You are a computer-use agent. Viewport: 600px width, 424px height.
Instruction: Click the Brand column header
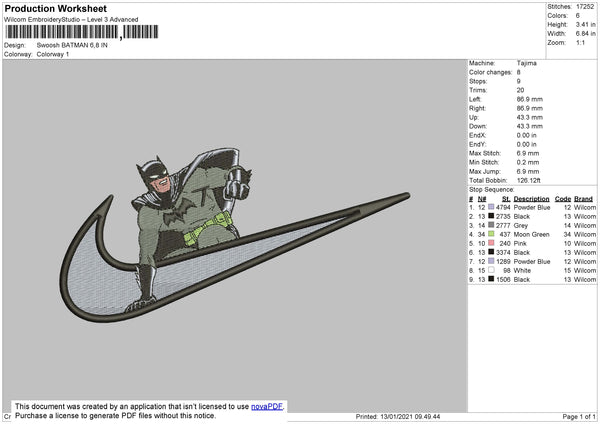583,199
